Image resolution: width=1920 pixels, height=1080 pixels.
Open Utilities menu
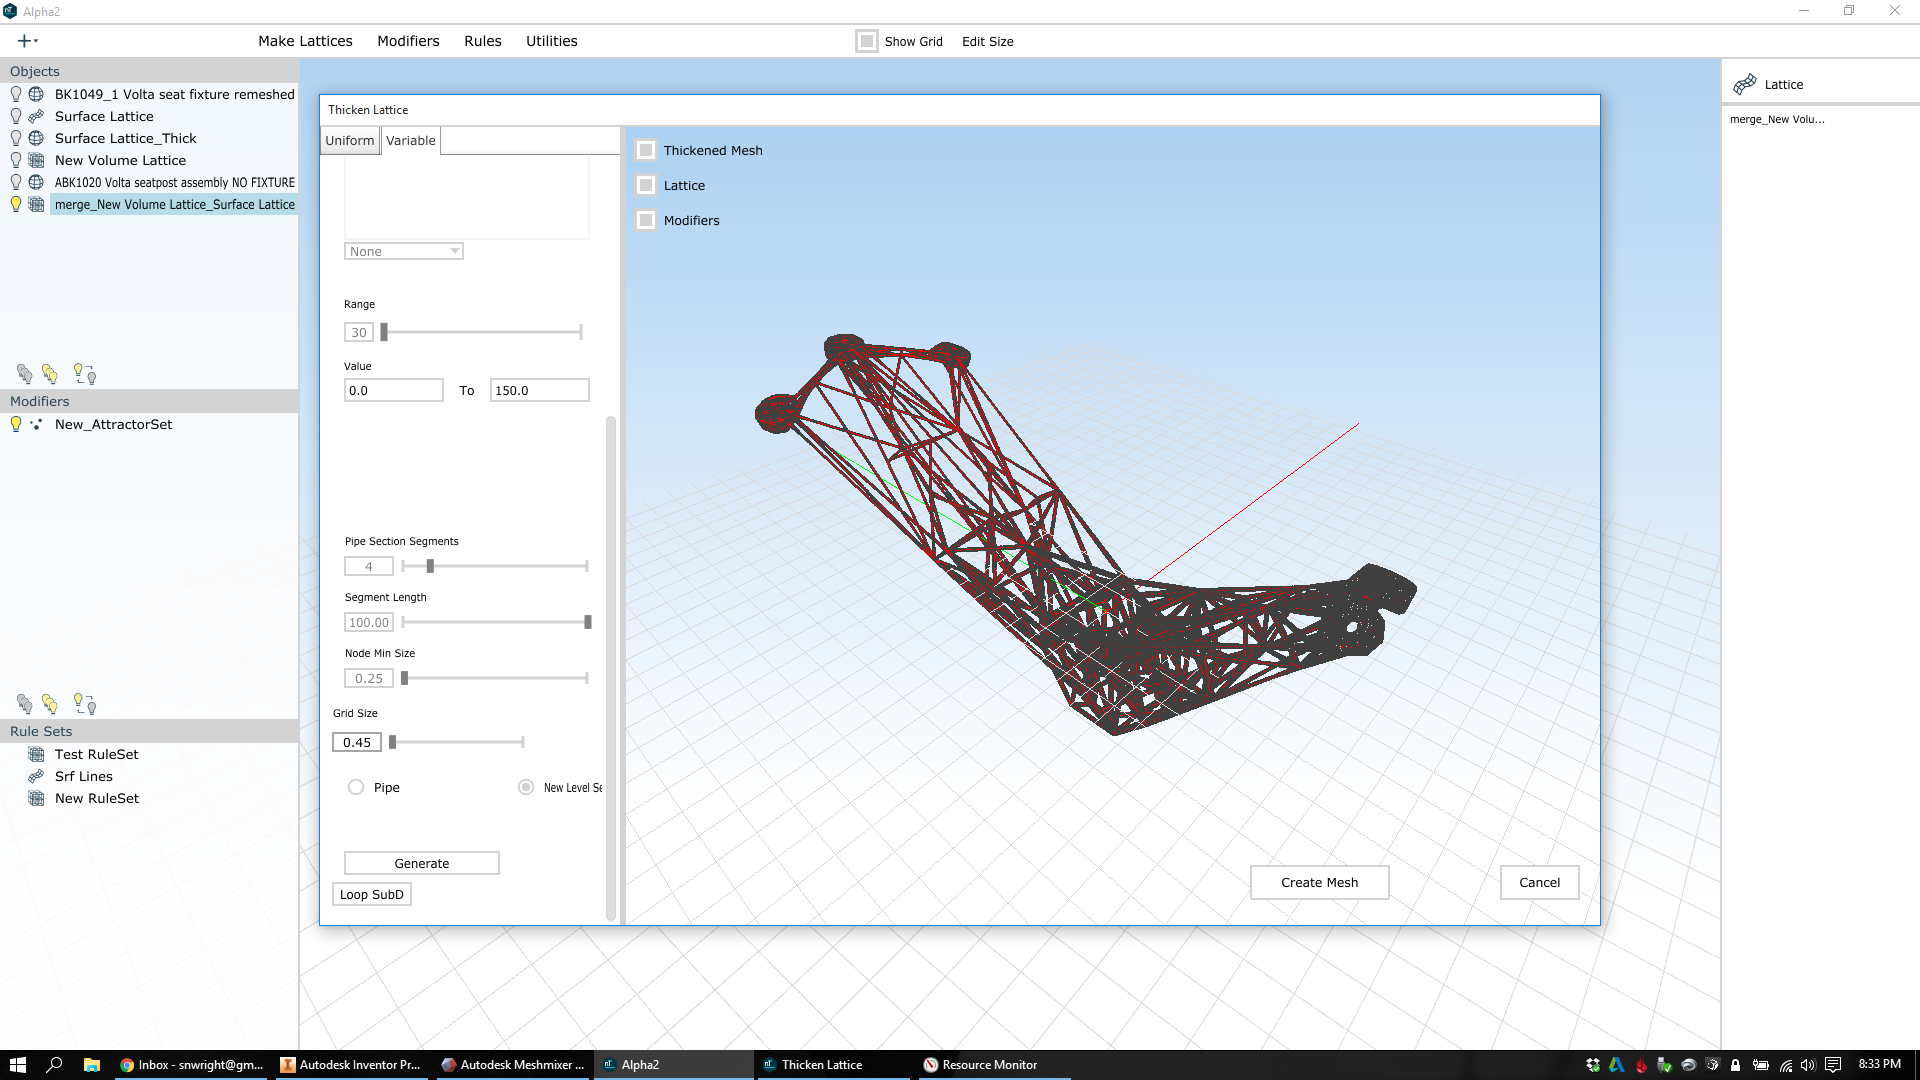tap(552, 41)
